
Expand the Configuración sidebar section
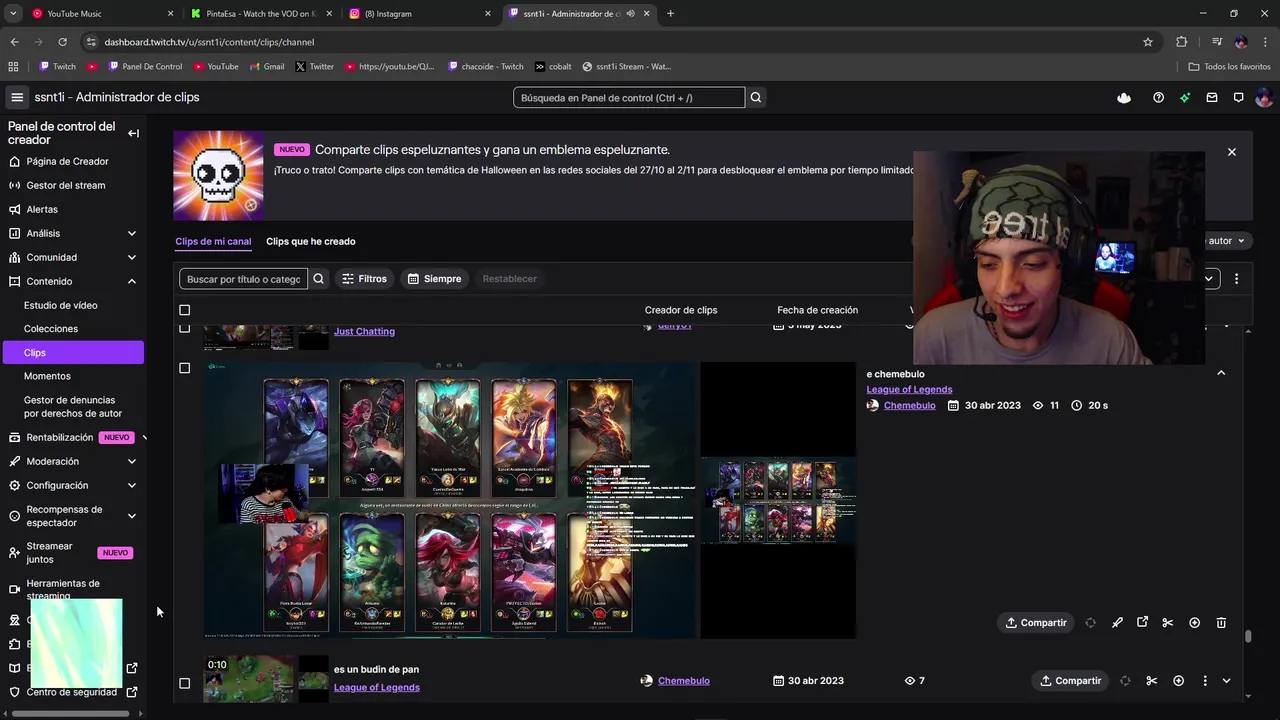coord(132,485)
